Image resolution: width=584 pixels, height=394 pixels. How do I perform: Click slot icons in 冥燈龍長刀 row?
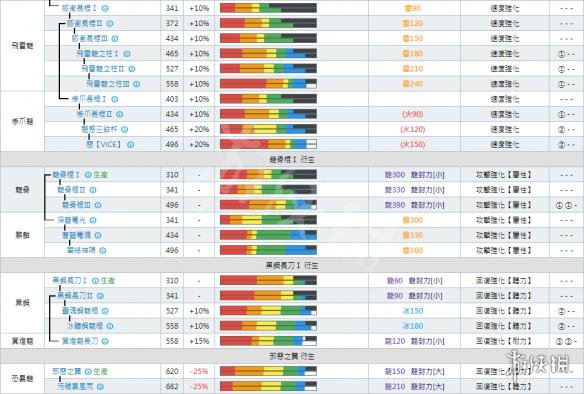click(566, 341)
